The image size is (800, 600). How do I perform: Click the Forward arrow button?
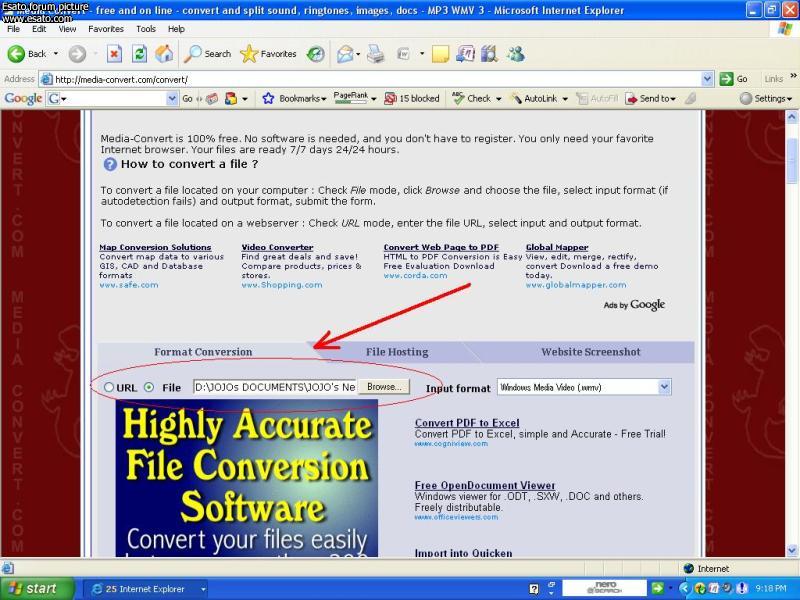(78, 54)
